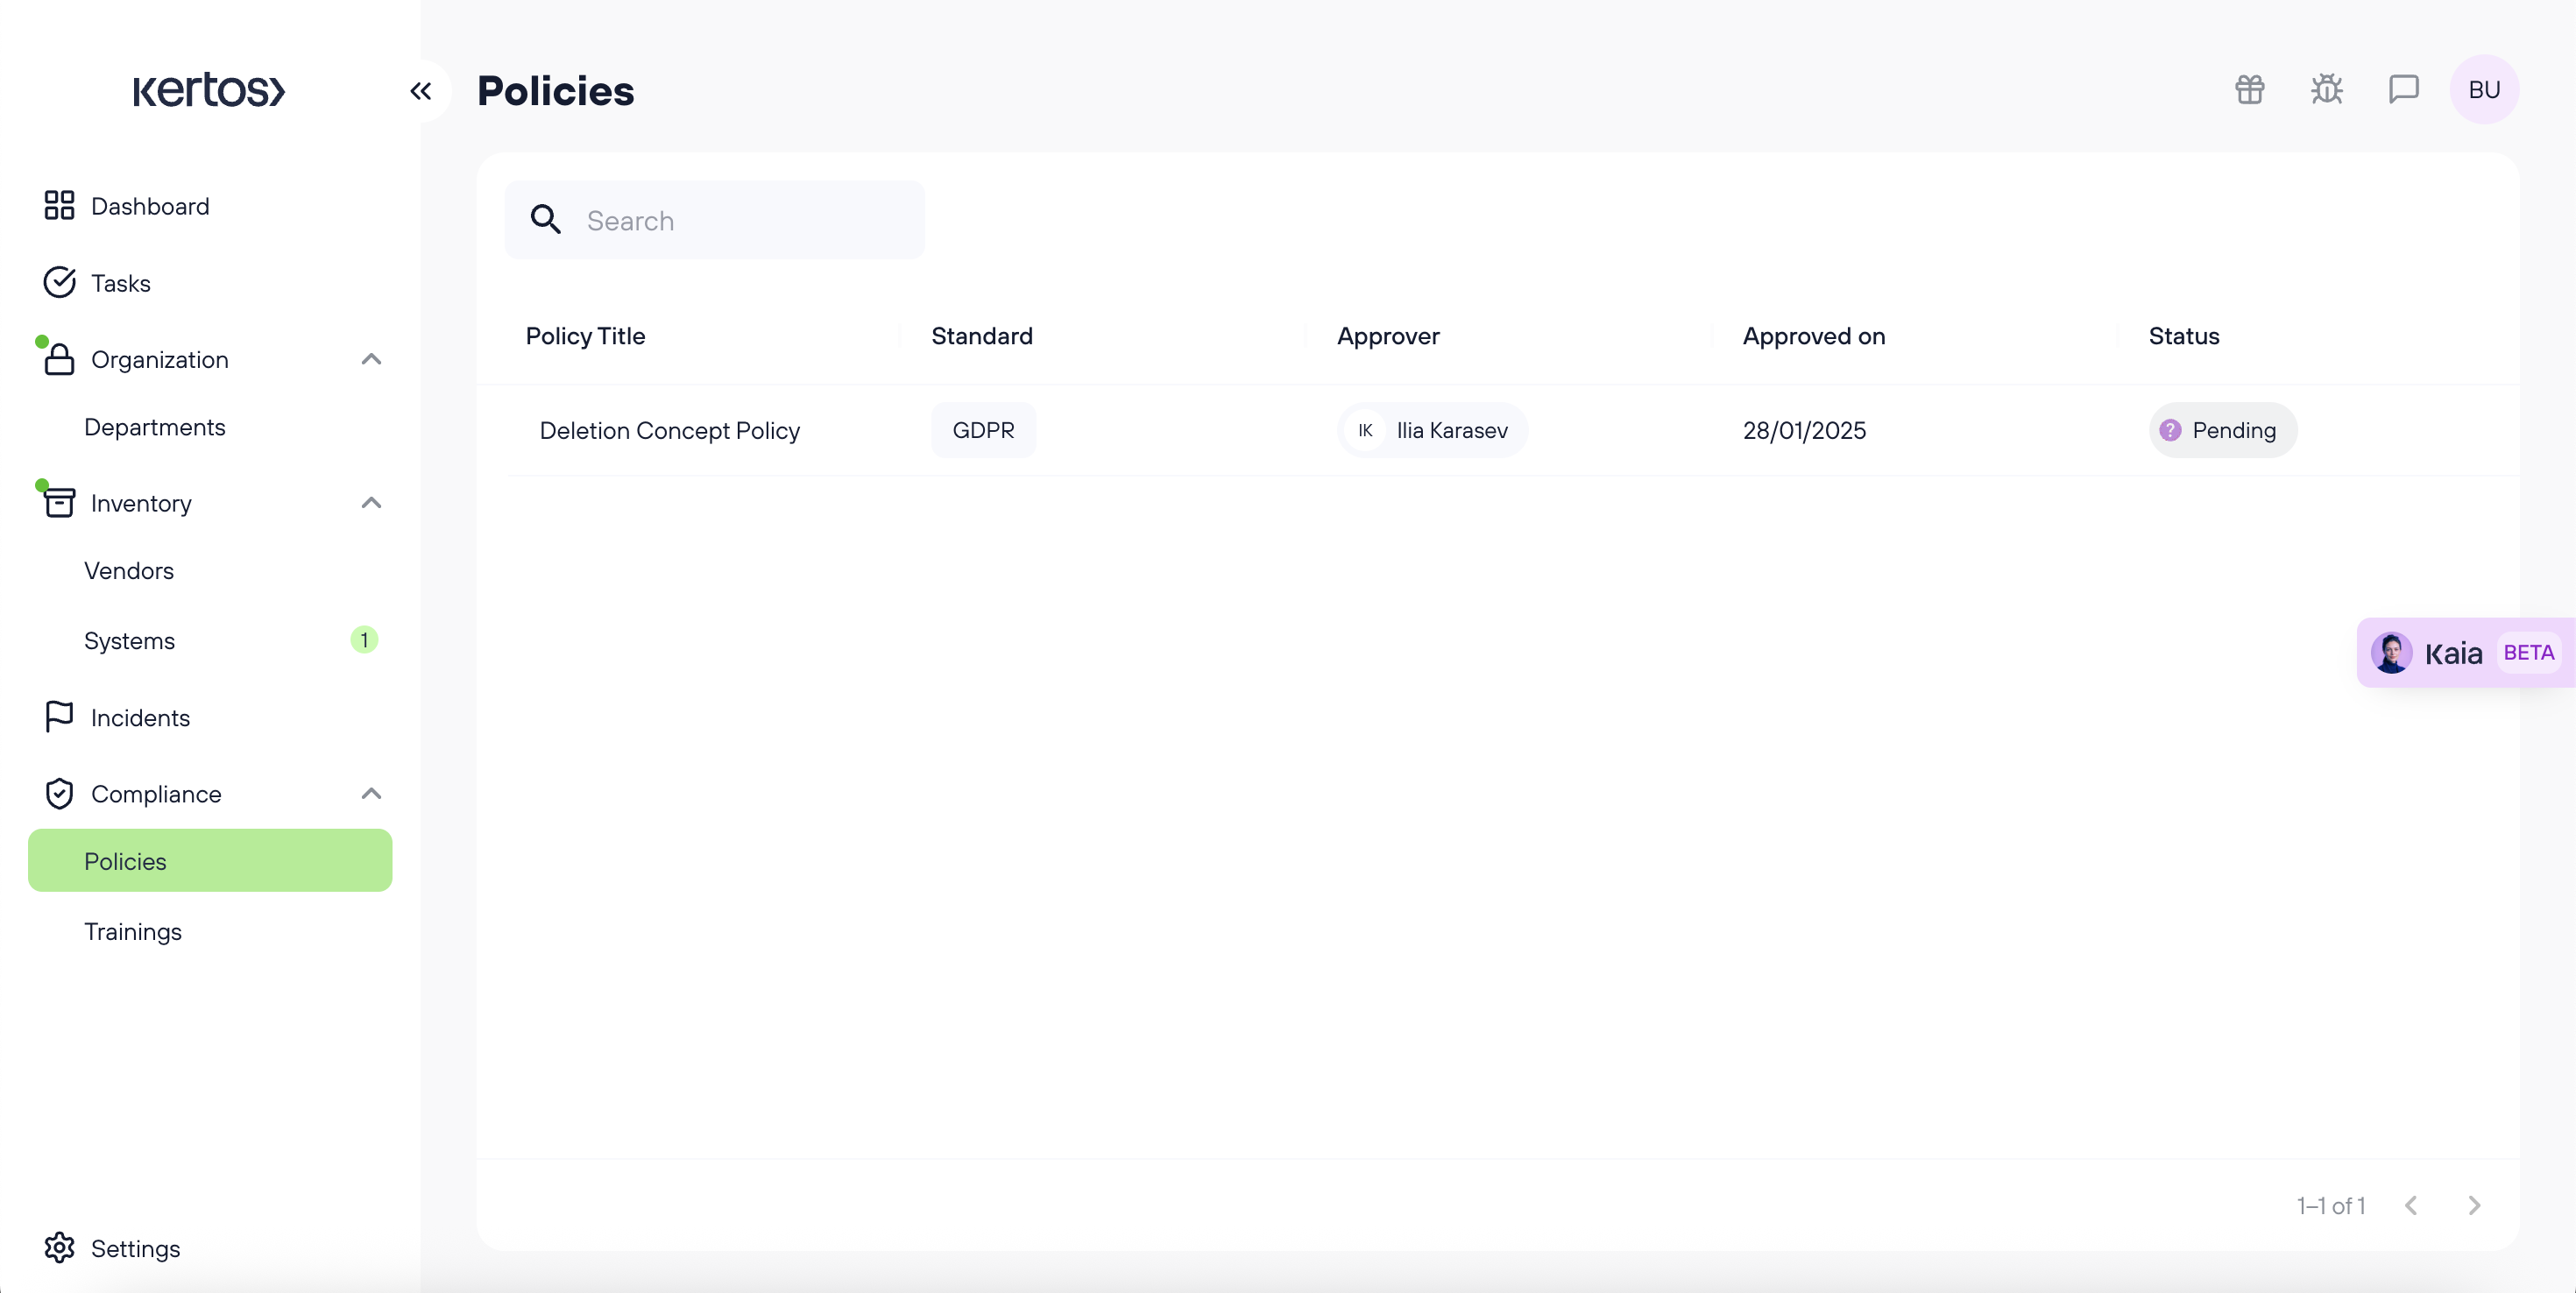
Task: Open the chat message icon
Action: tap(2404, 90)
